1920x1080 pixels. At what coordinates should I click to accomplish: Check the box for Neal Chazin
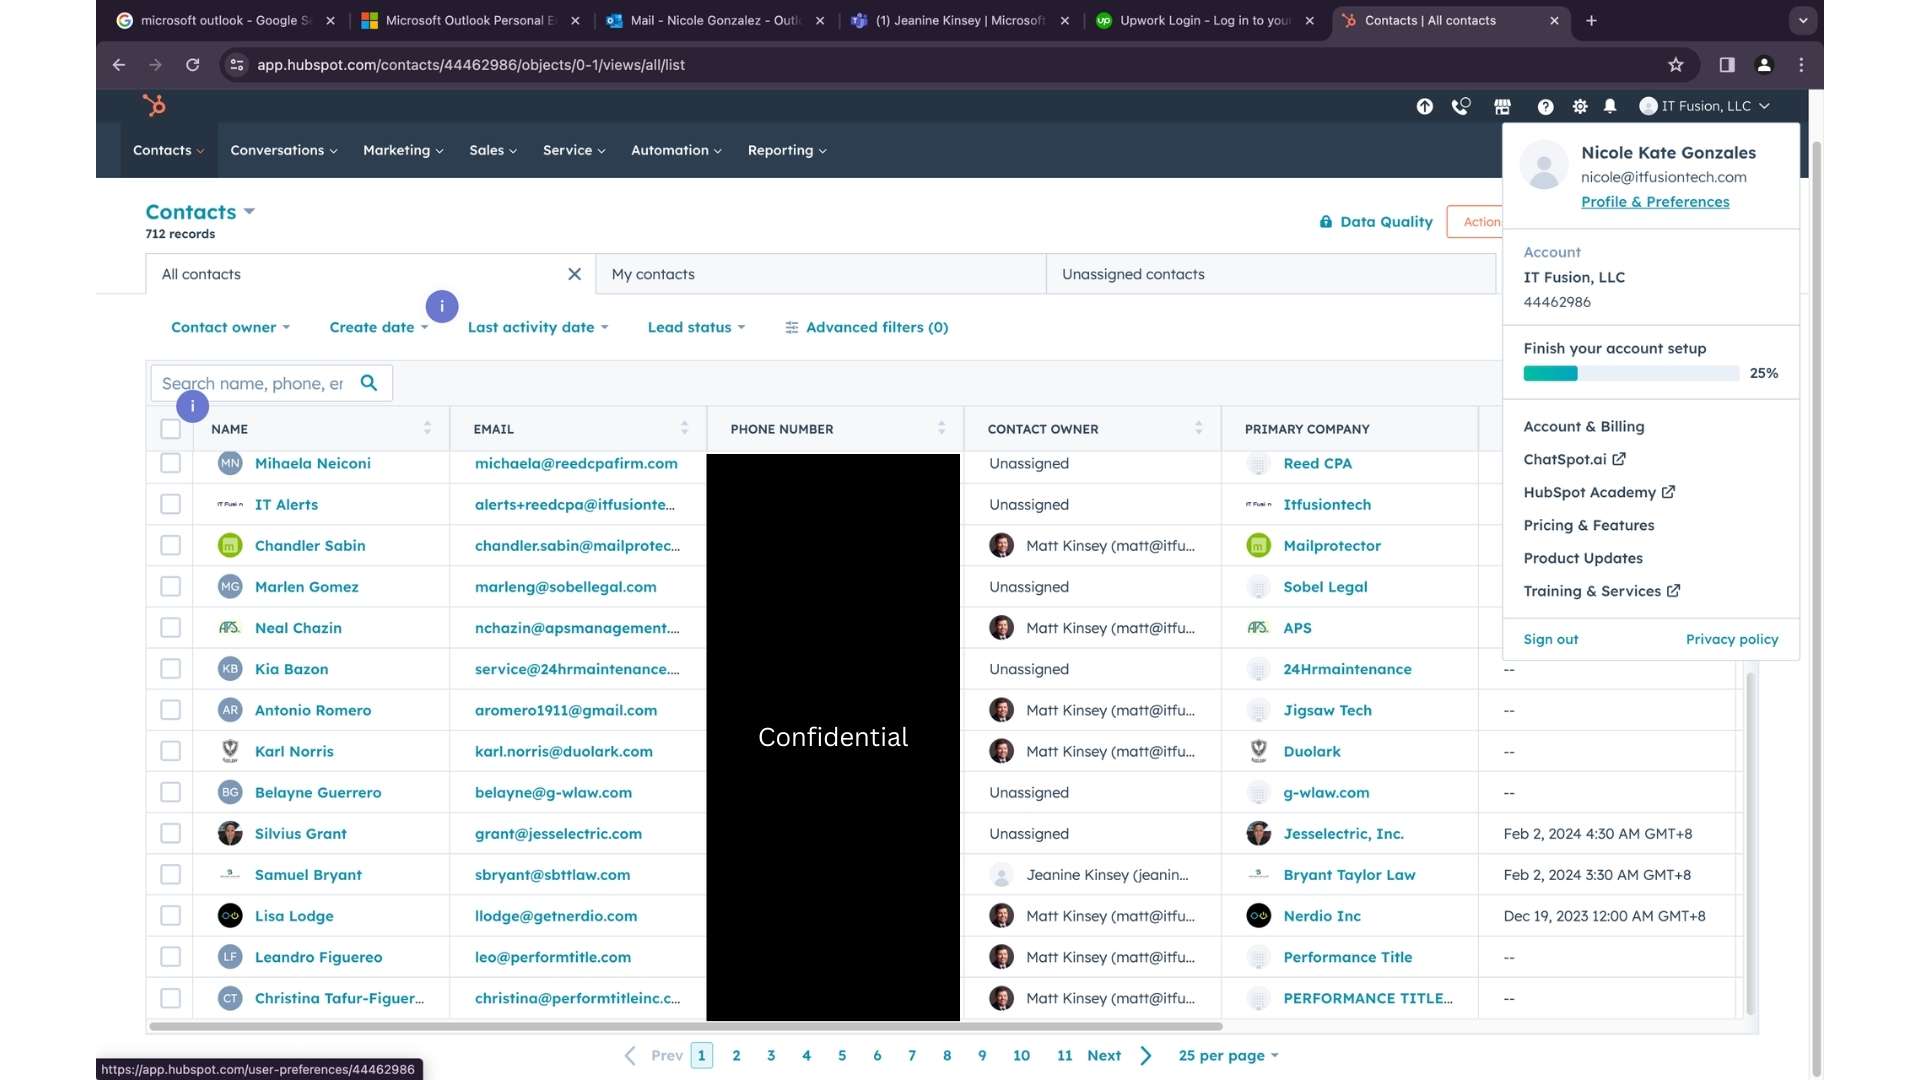click(171, 627)
